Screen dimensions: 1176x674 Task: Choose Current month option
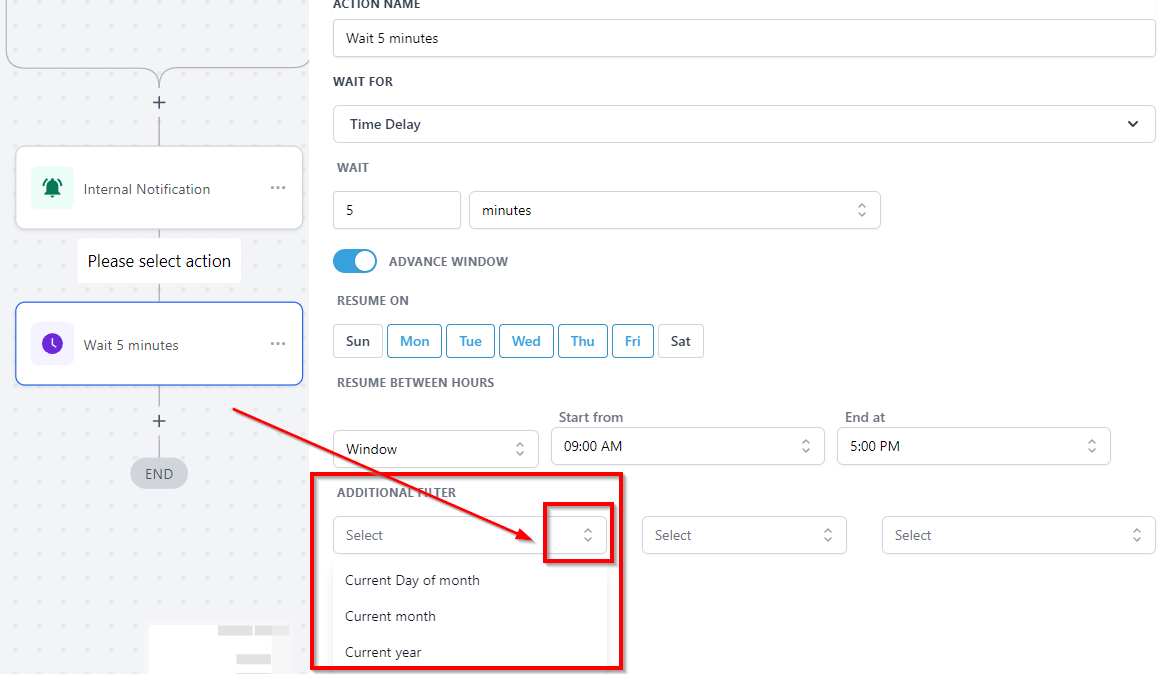(x=470, y=616)
